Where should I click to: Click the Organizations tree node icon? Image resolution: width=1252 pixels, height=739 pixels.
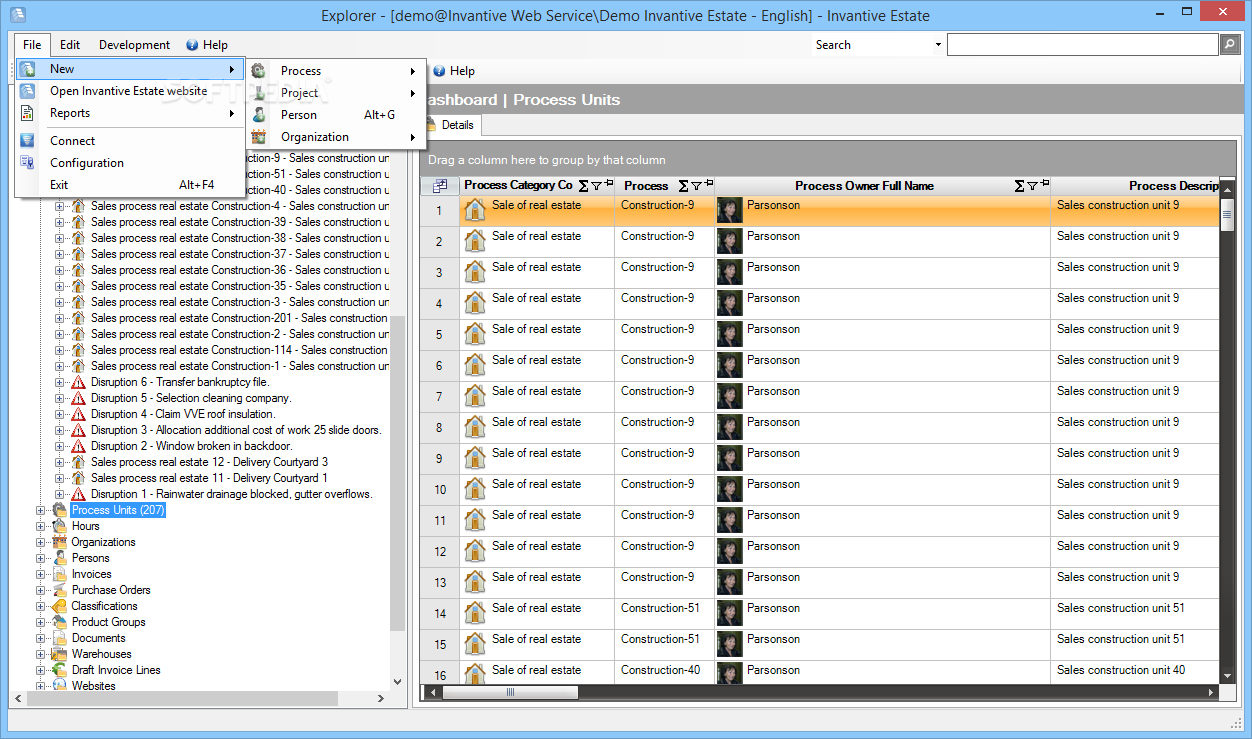59,542
